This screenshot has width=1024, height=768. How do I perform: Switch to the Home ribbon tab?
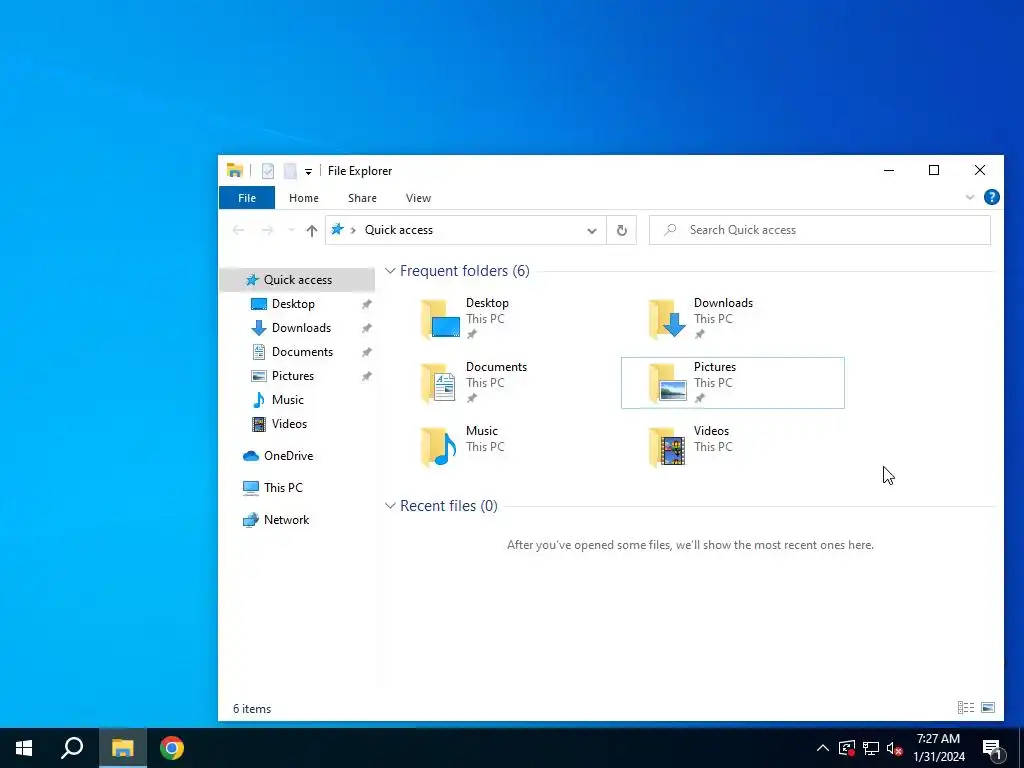tap(304, 198)
